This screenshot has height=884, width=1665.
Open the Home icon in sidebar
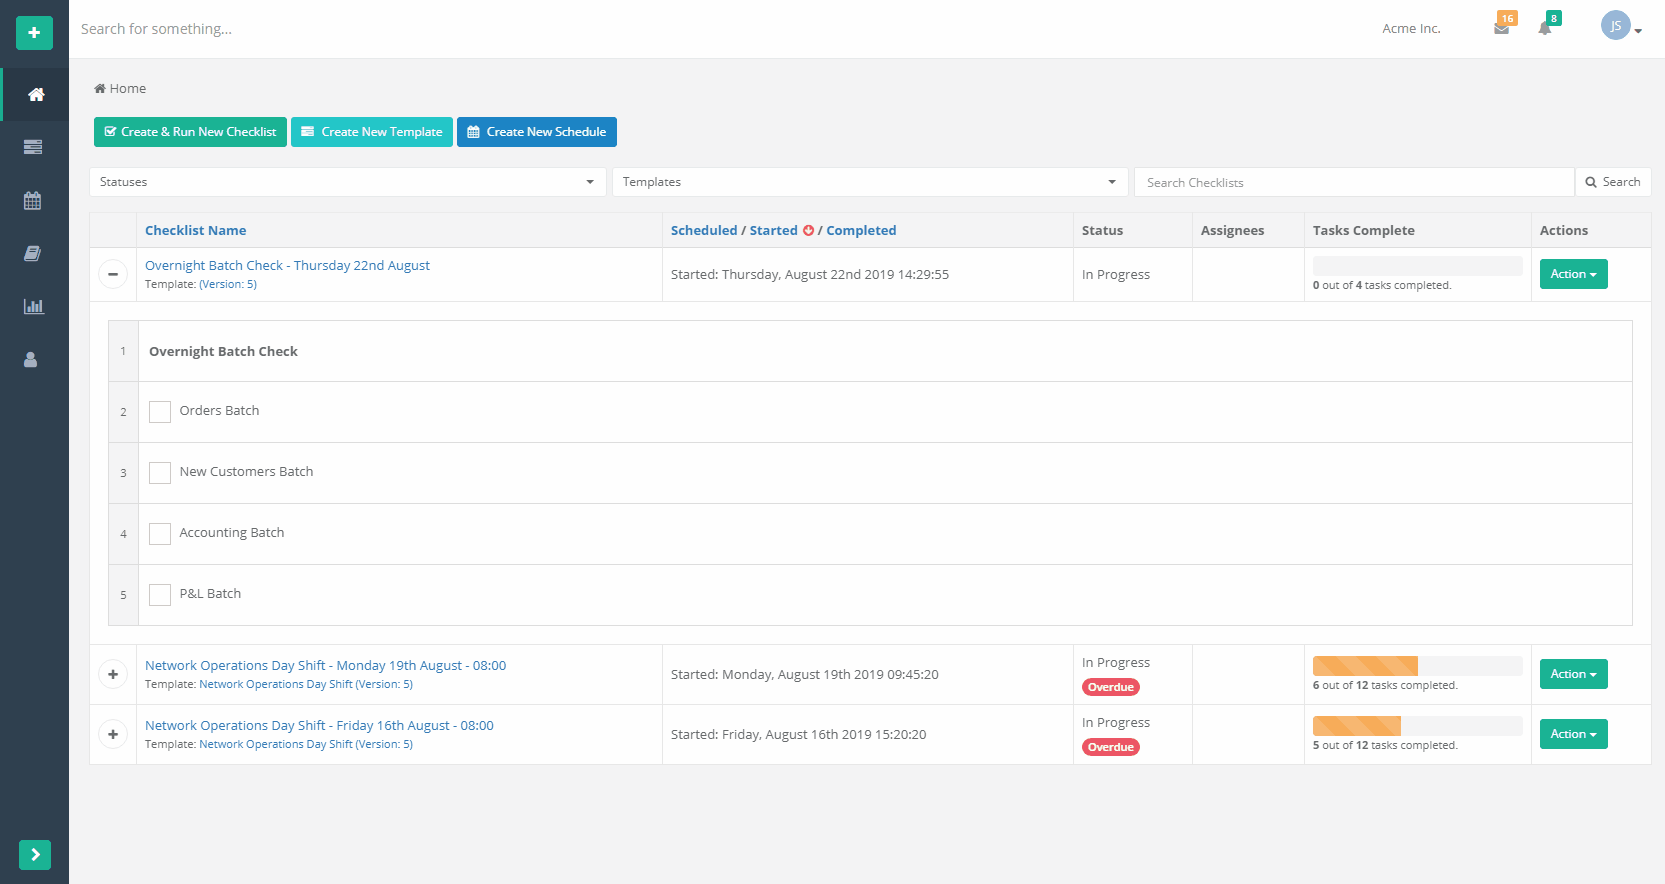pos(36,95)
